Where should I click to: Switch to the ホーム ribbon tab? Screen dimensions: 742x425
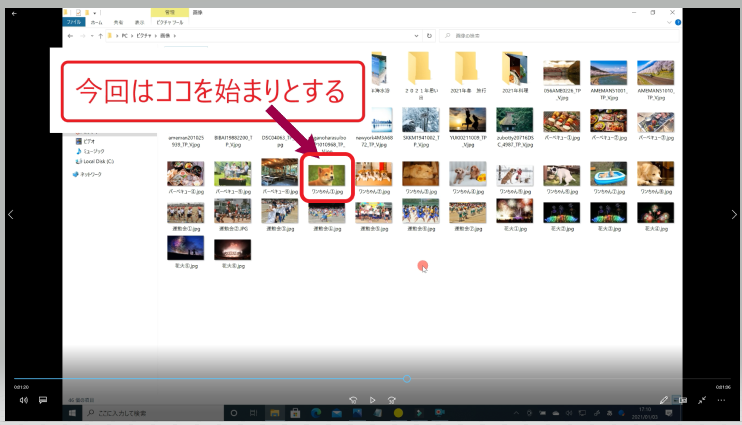click(x=96, y=22)
